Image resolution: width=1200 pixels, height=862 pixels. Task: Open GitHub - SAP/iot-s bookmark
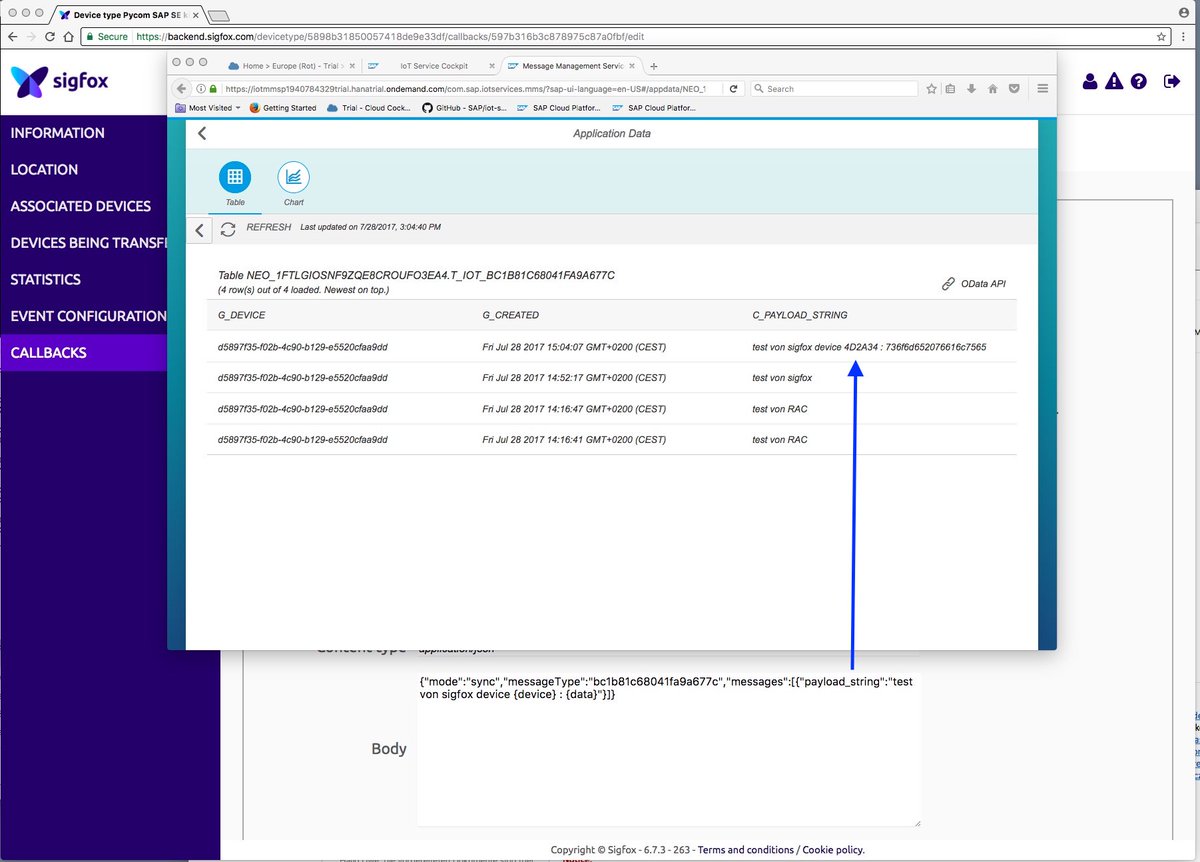click(x=464, y=108)
